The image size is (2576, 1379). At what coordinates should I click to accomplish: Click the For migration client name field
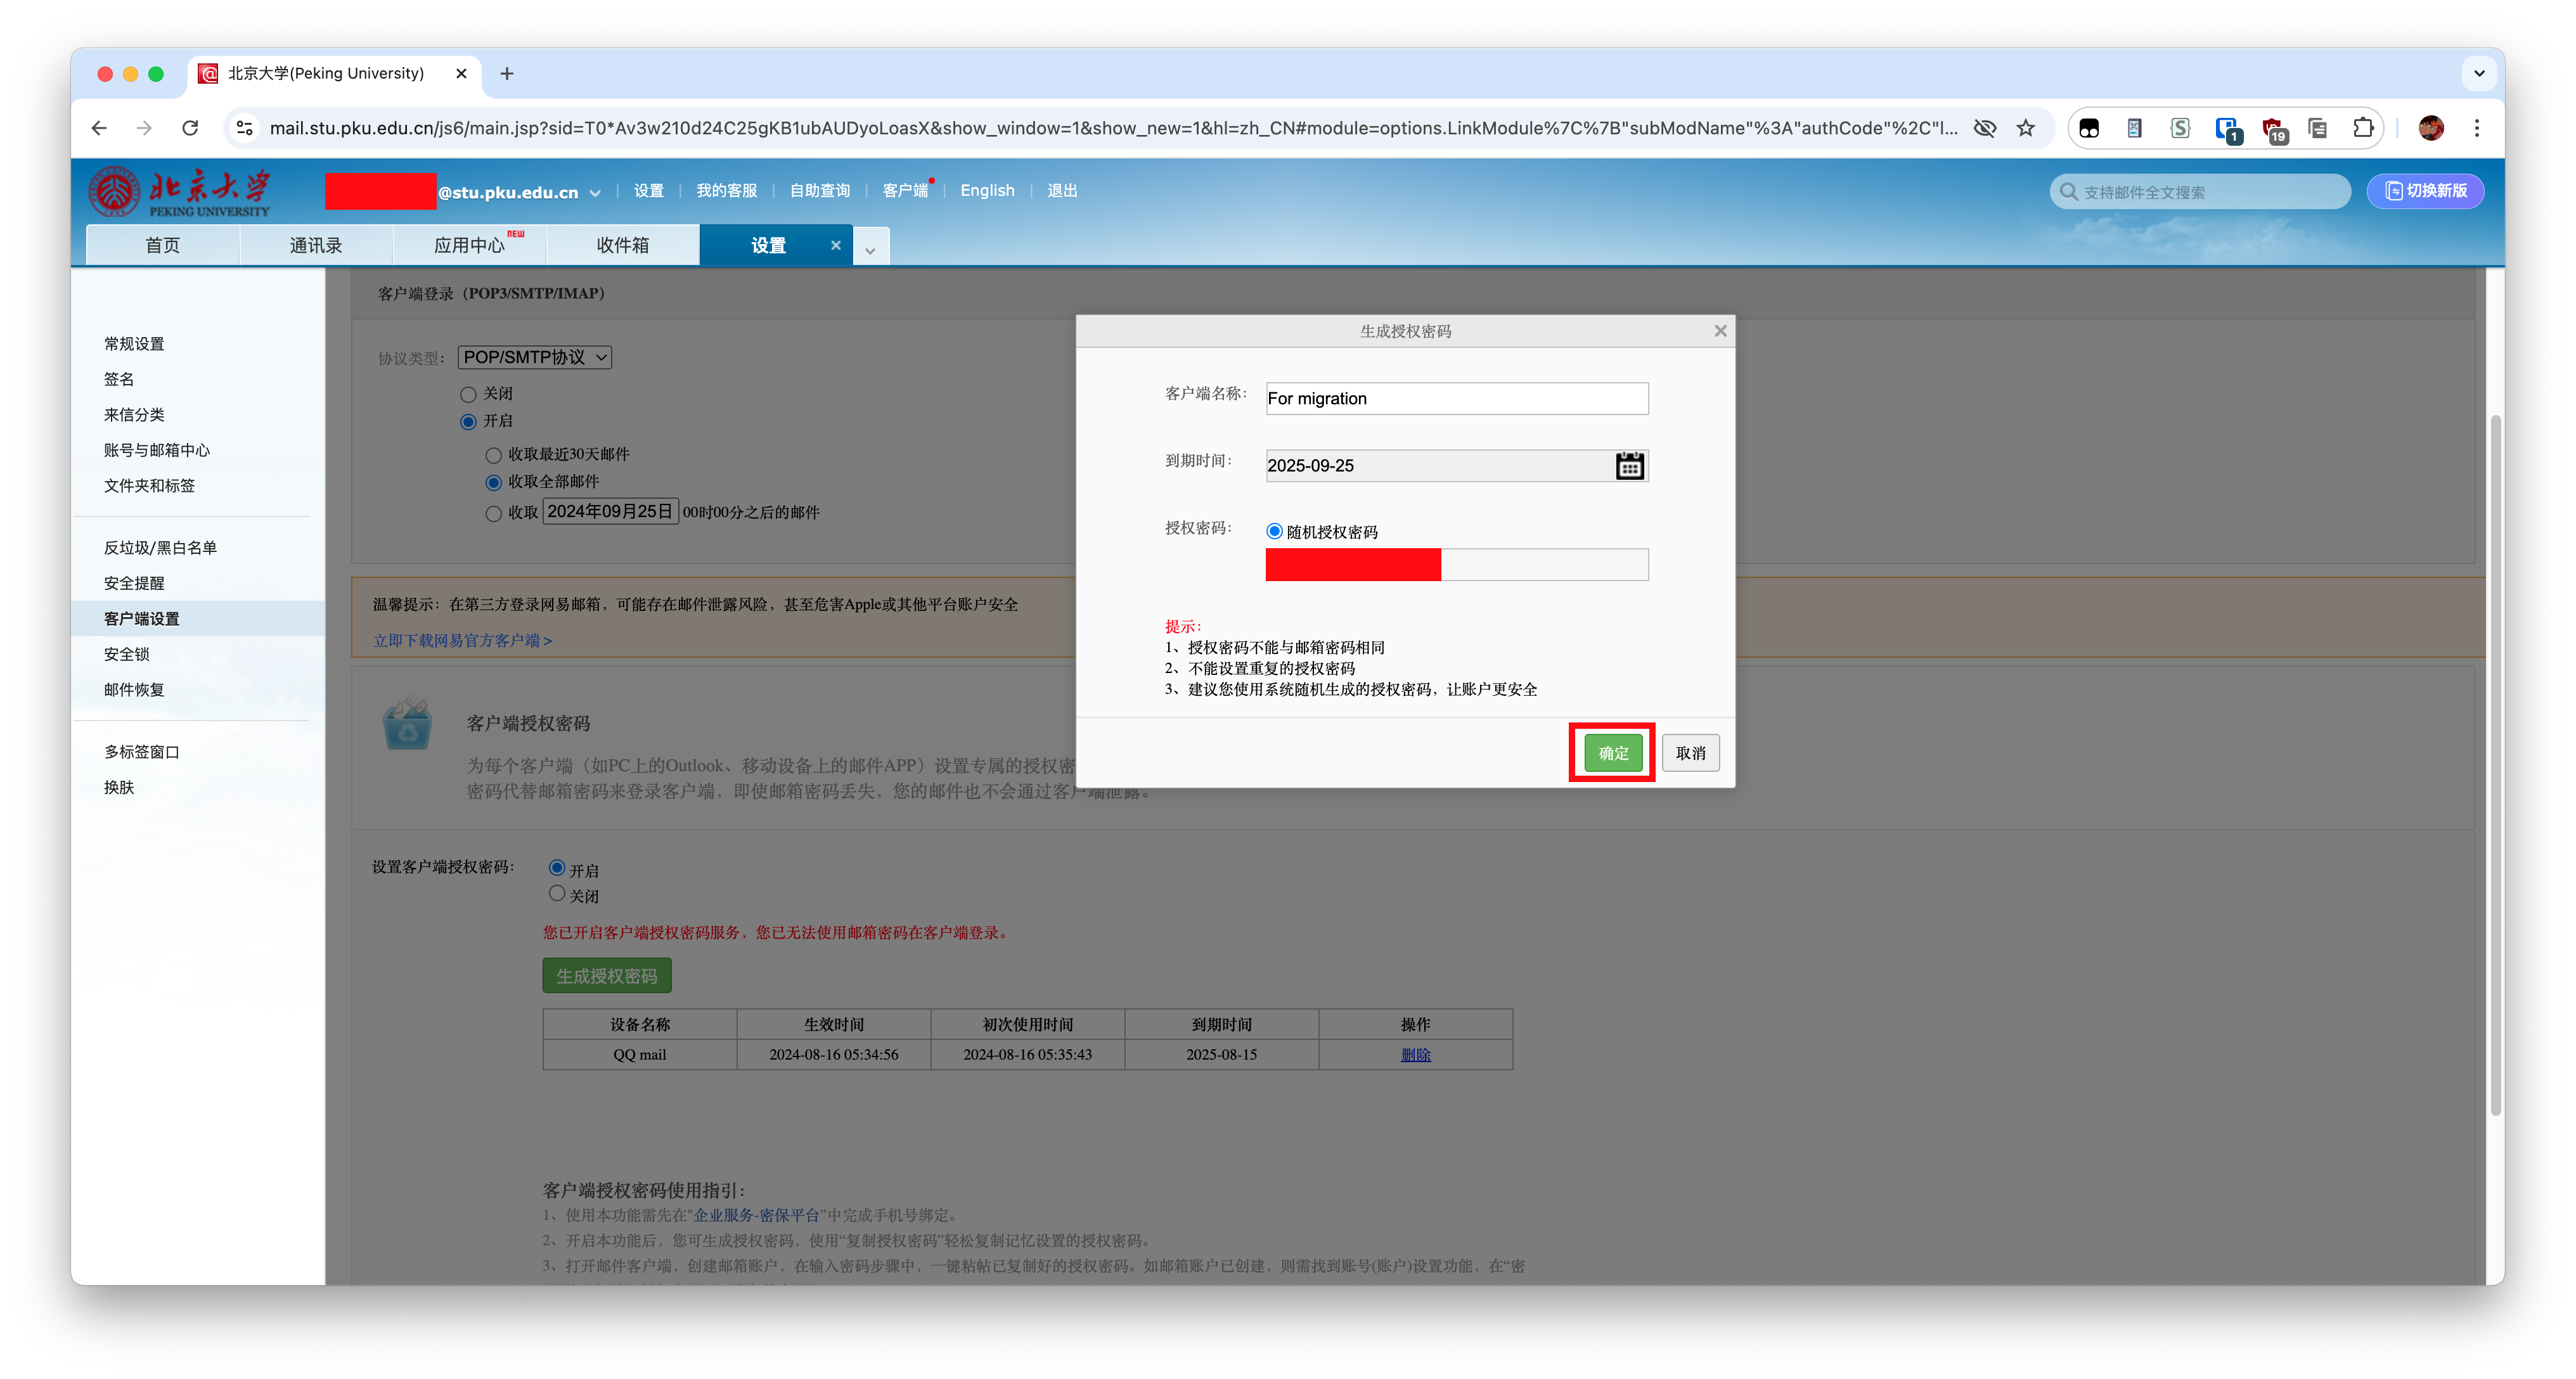(1456, 398)
